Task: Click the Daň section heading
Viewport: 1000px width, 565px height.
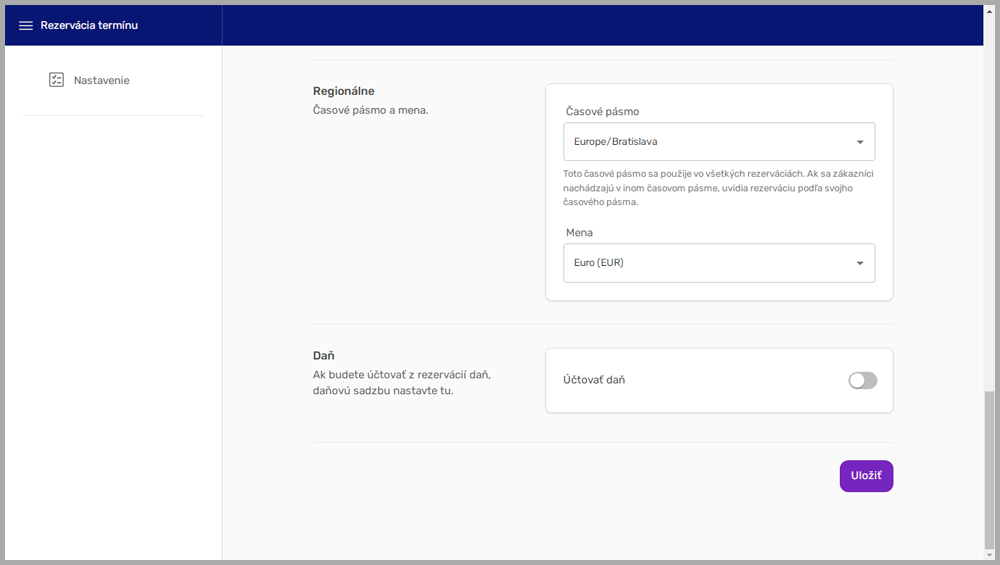Action: pos(323,355)
